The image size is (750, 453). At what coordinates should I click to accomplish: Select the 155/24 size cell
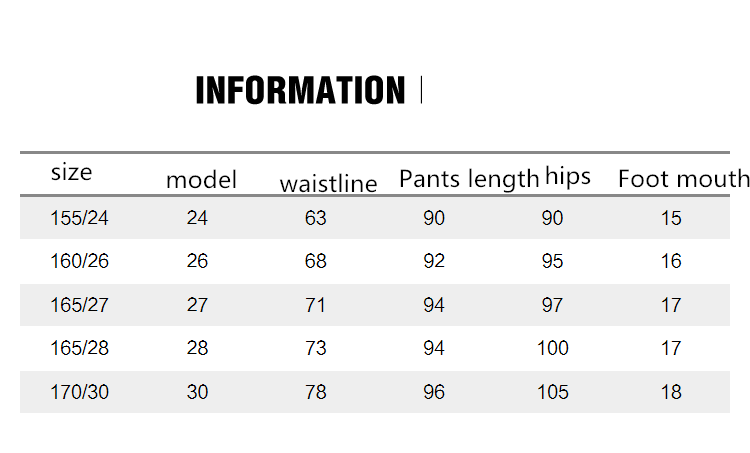(x=79, y=218)
